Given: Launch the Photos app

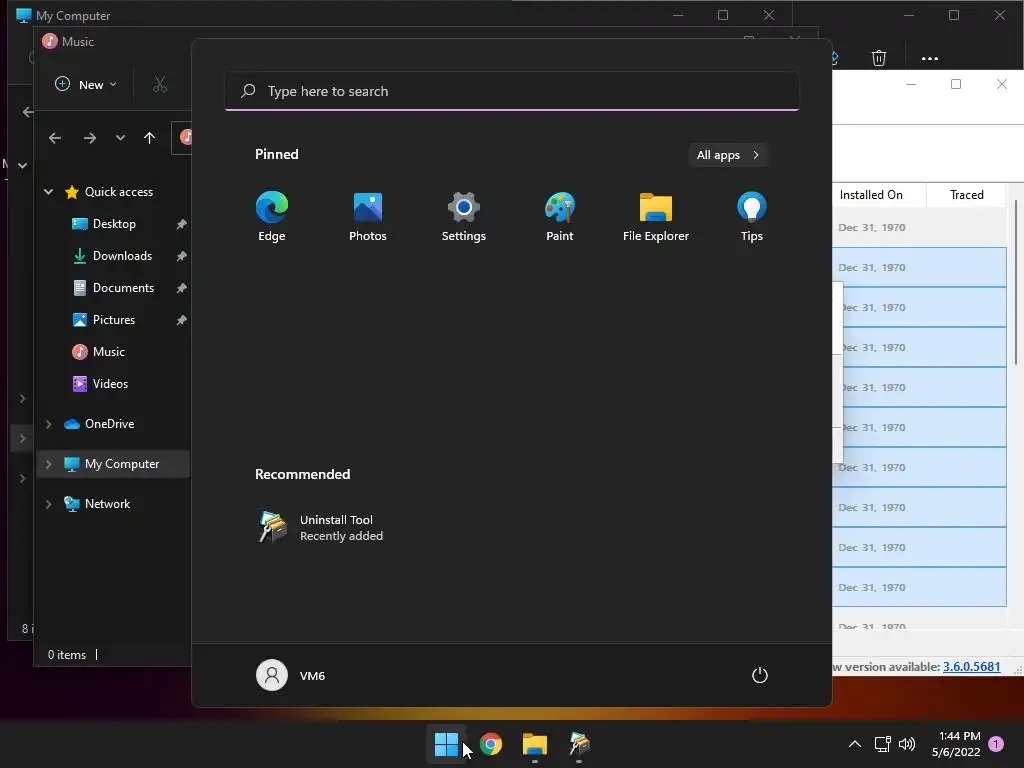Looking at the screenshot, I should tap(368, 216).
